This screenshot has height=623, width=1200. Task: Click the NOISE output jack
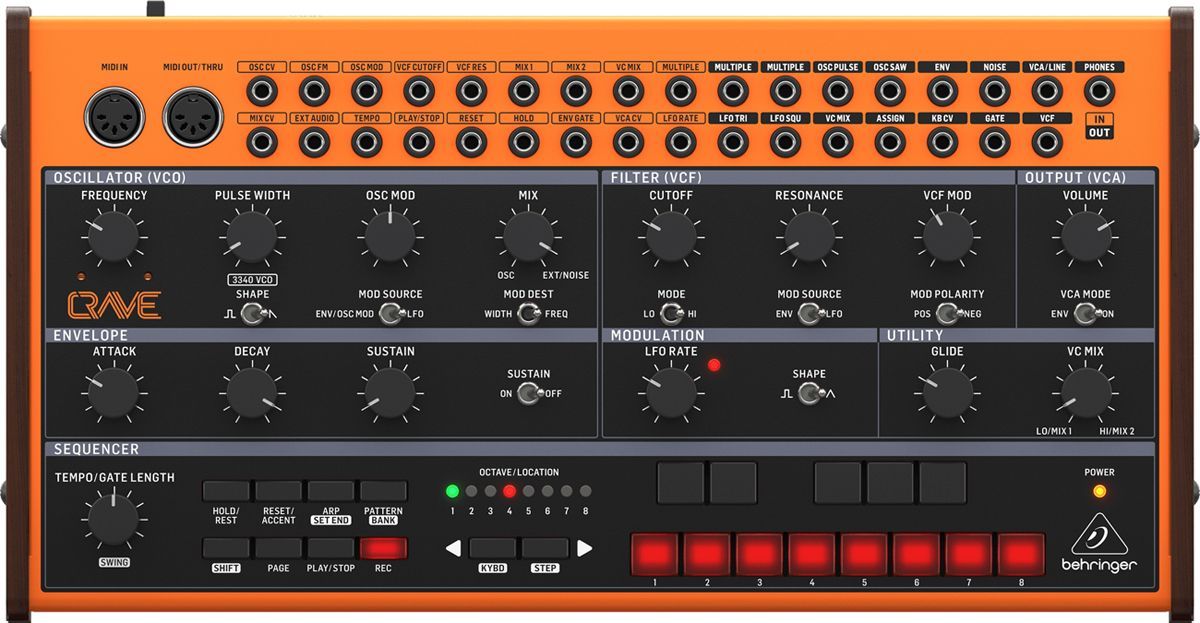(994, 93)
